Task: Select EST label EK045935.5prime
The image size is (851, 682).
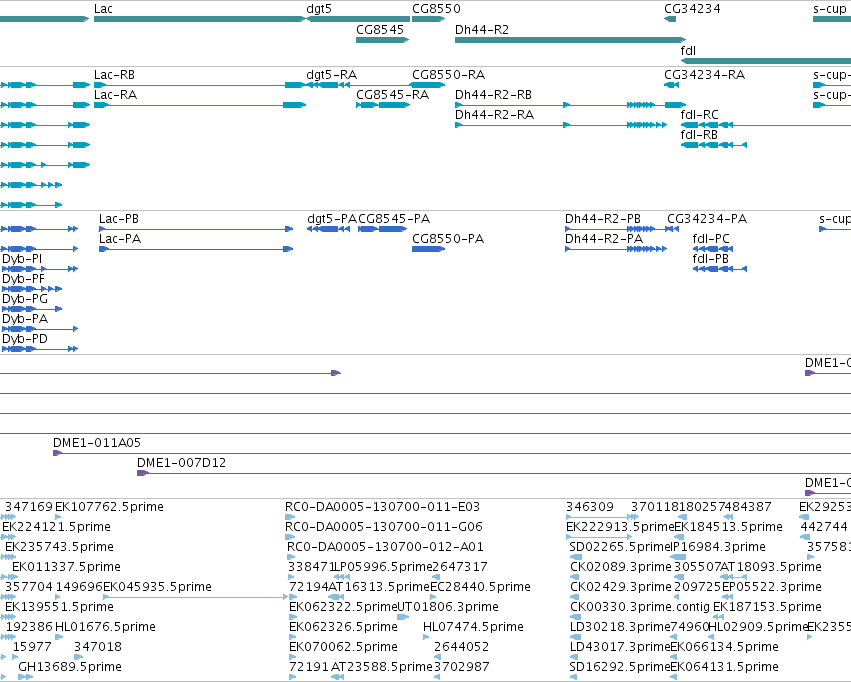Action: pos(157,588)
